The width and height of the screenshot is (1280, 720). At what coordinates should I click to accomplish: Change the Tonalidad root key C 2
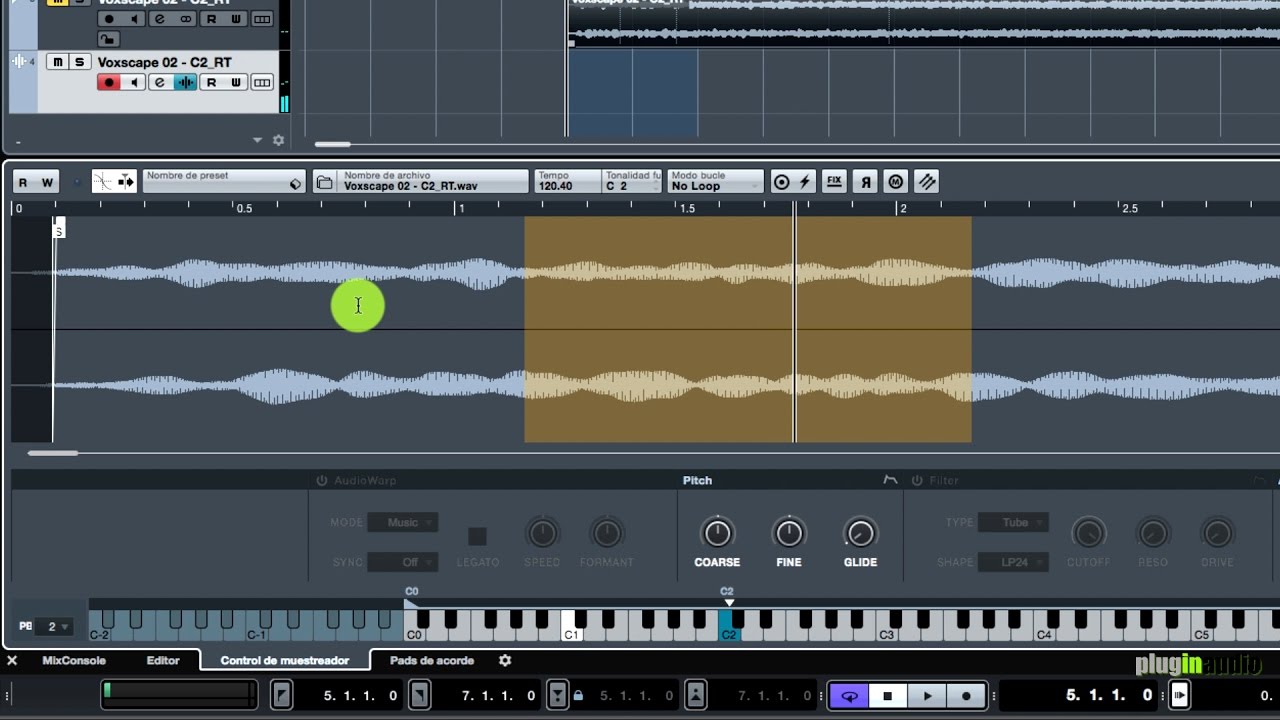632,181
